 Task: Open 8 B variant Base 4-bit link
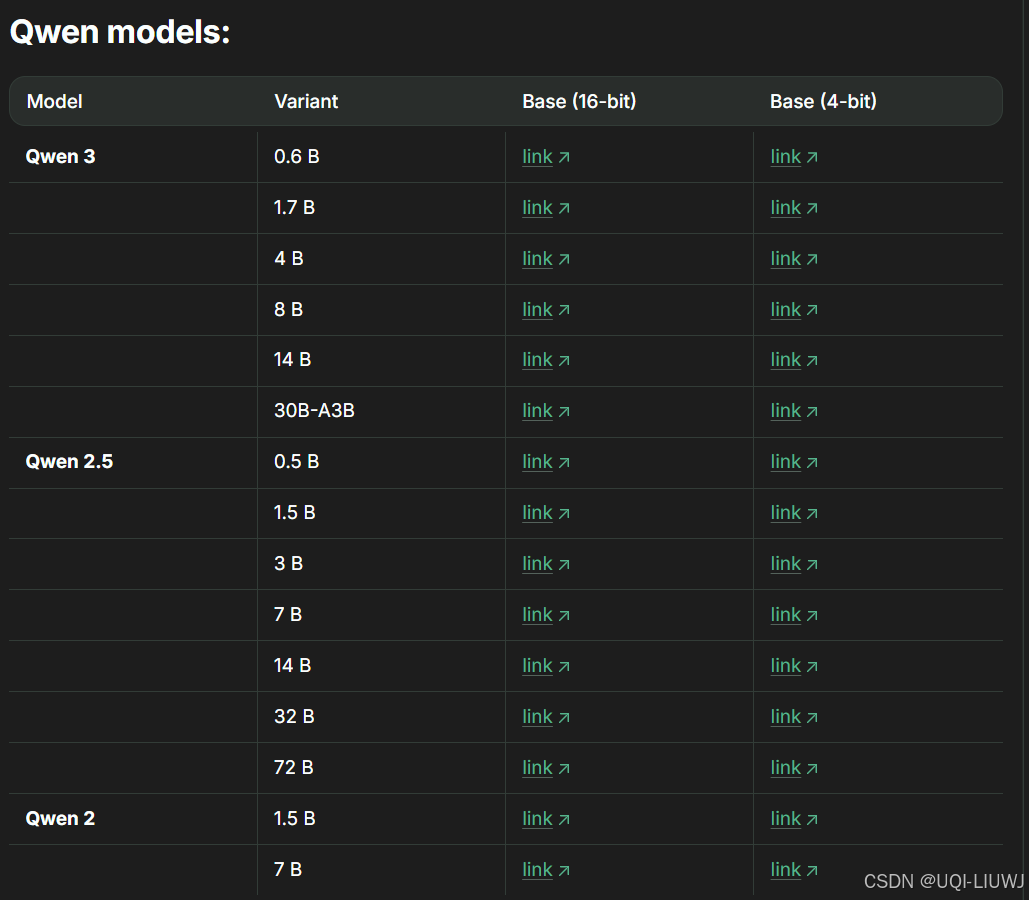[x=793, y=309]
